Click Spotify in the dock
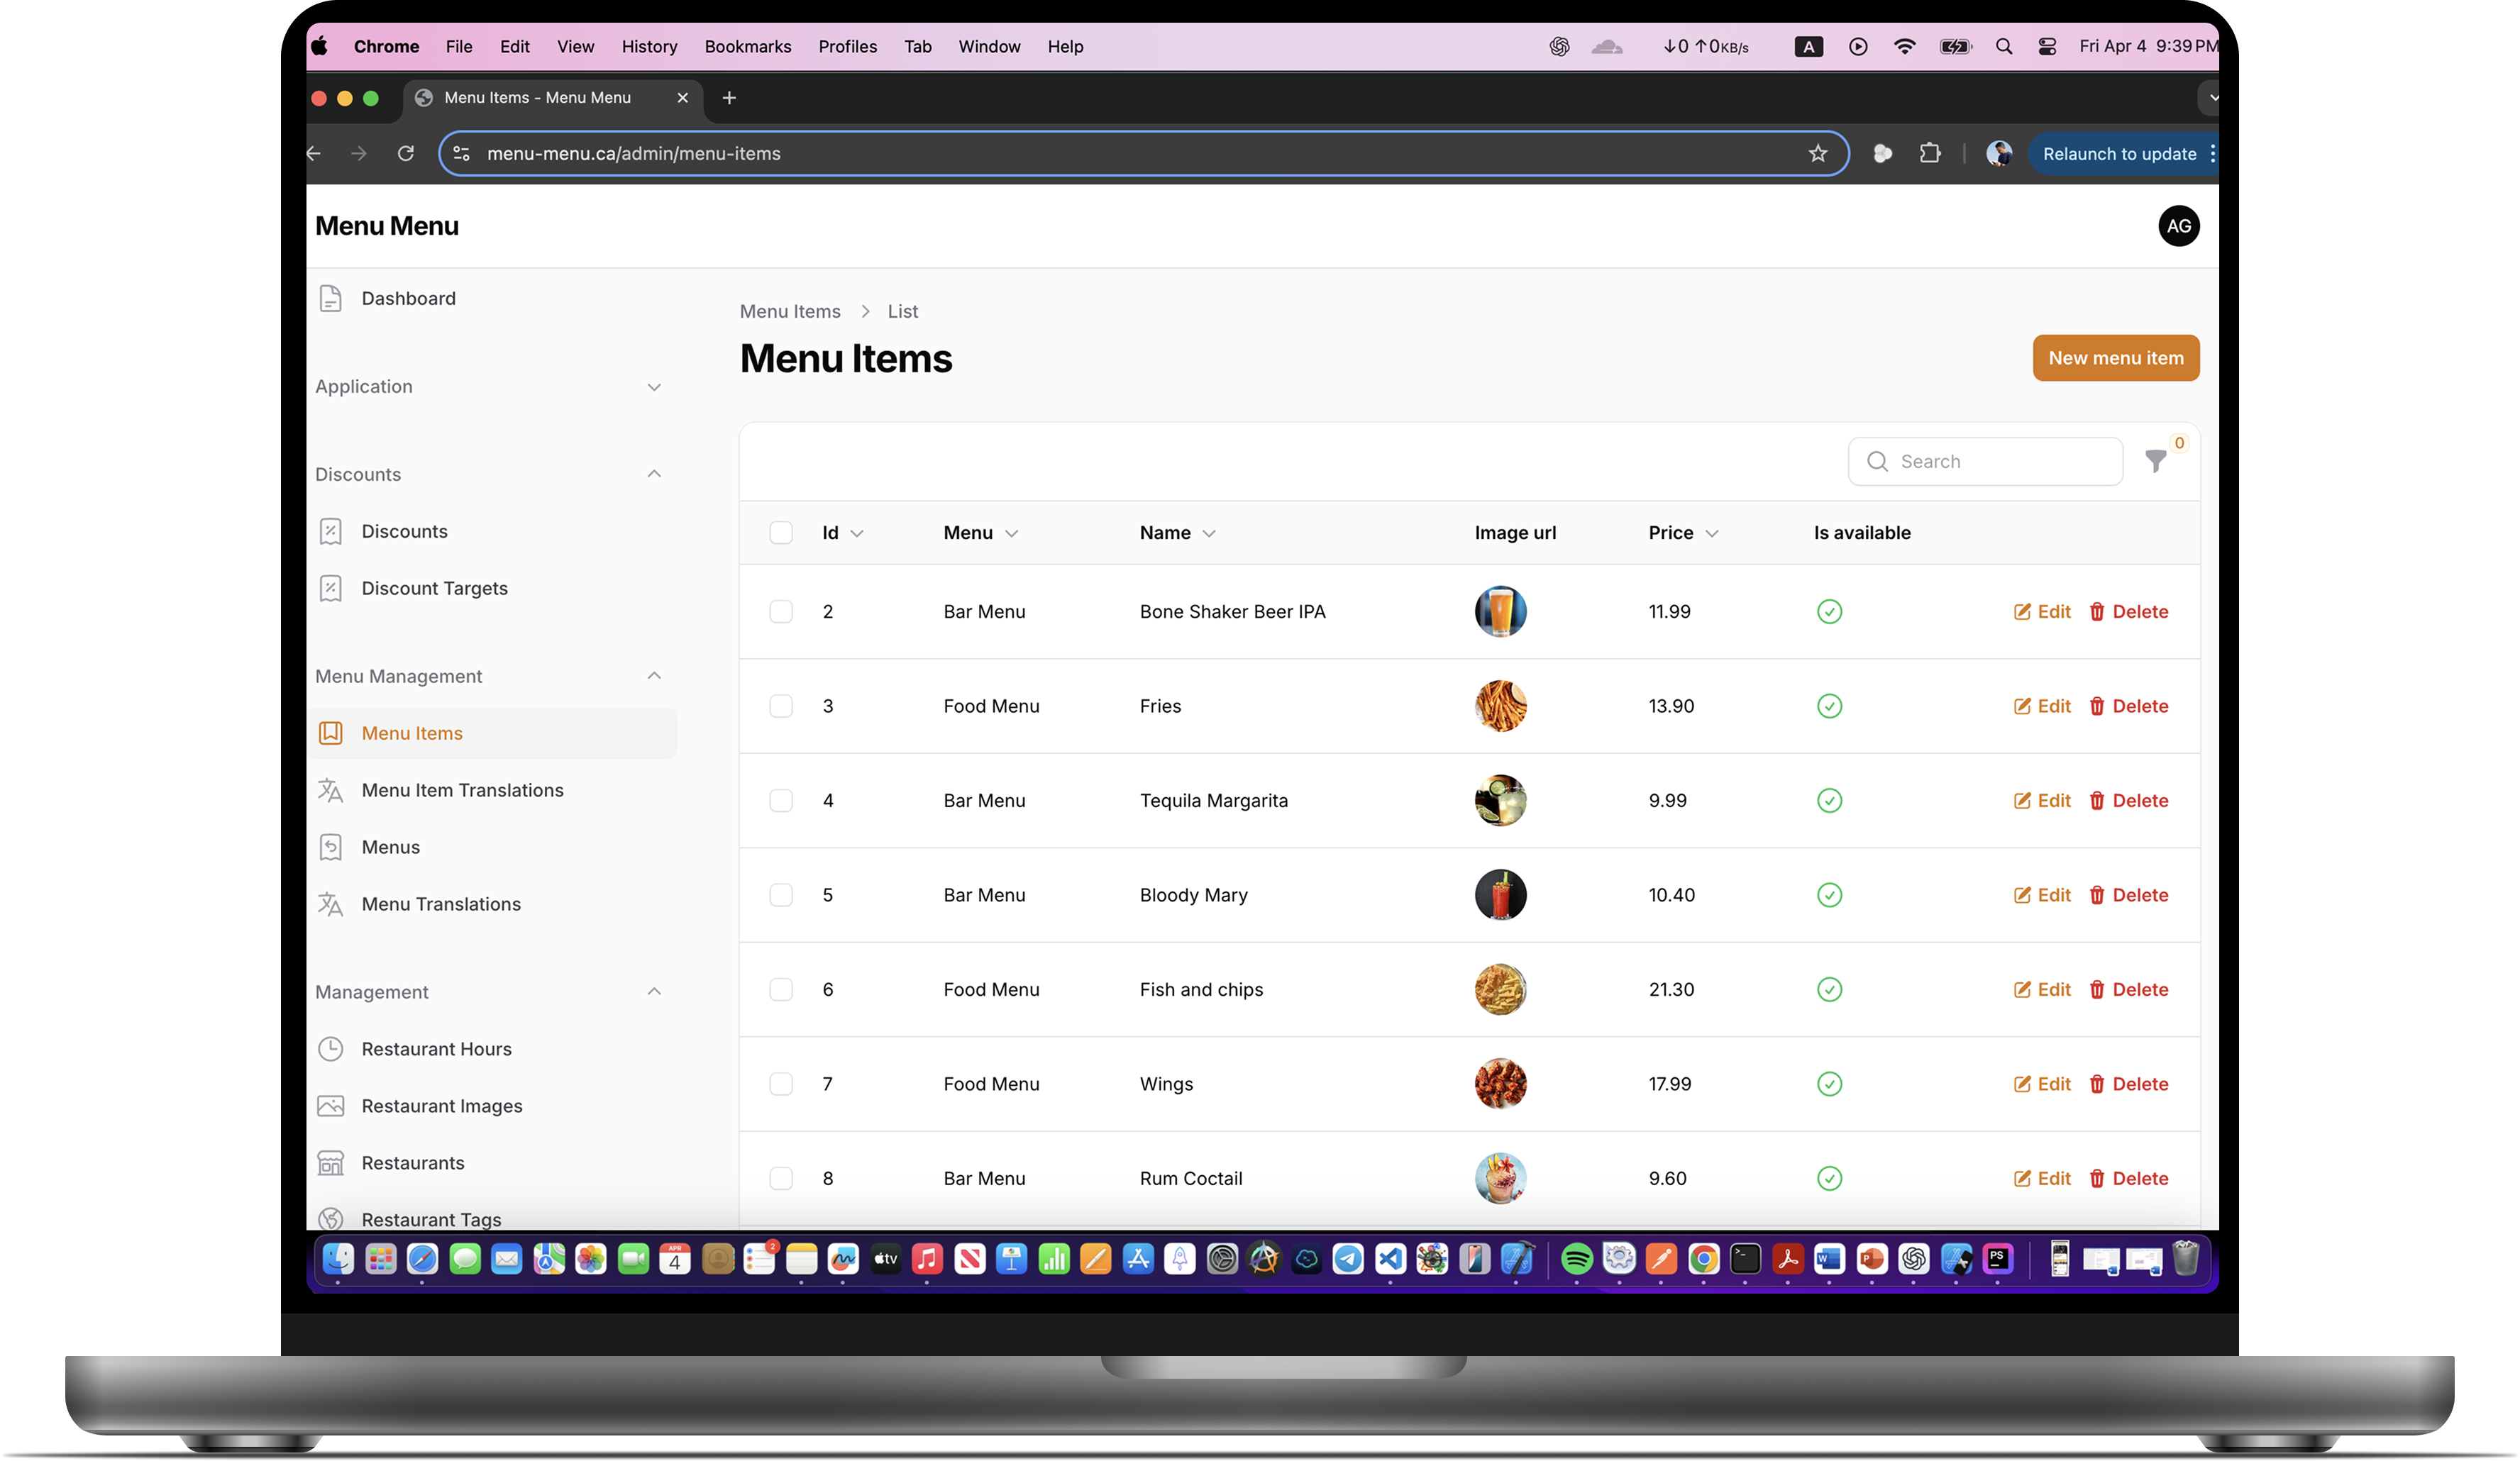 coord(1576,1259)
